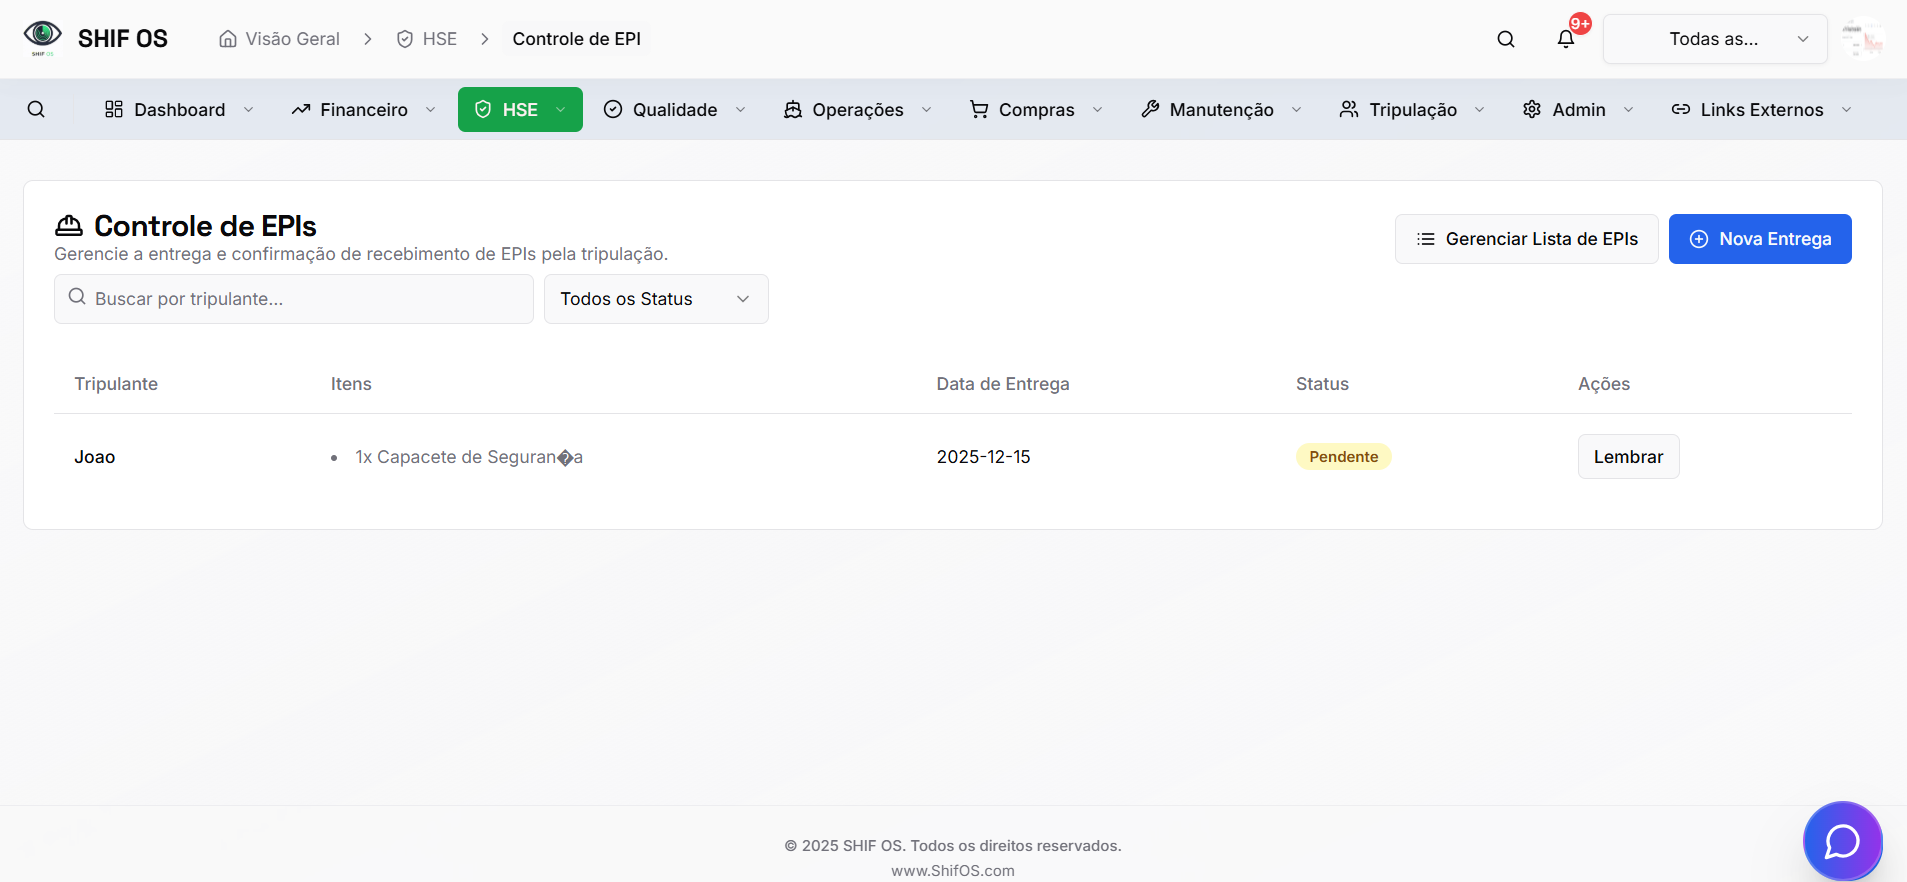This screenshot has width=1907, height=882.
Task: Click the Pendente status badge
Action: tap(1343, 457)
